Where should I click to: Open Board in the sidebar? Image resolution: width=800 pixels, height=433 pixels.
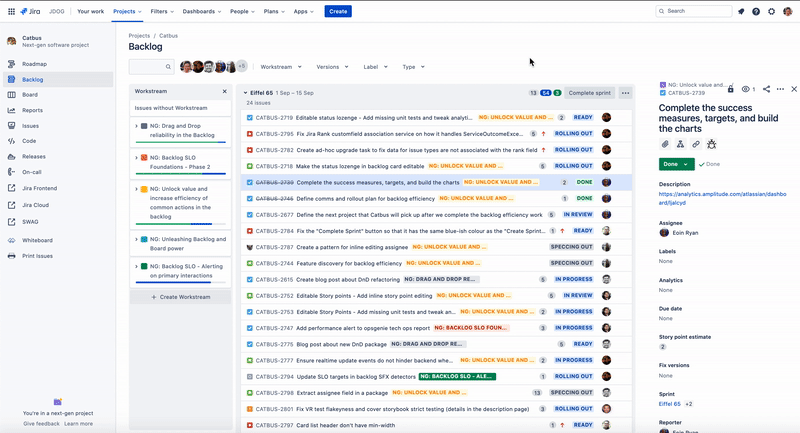point(30,94)
